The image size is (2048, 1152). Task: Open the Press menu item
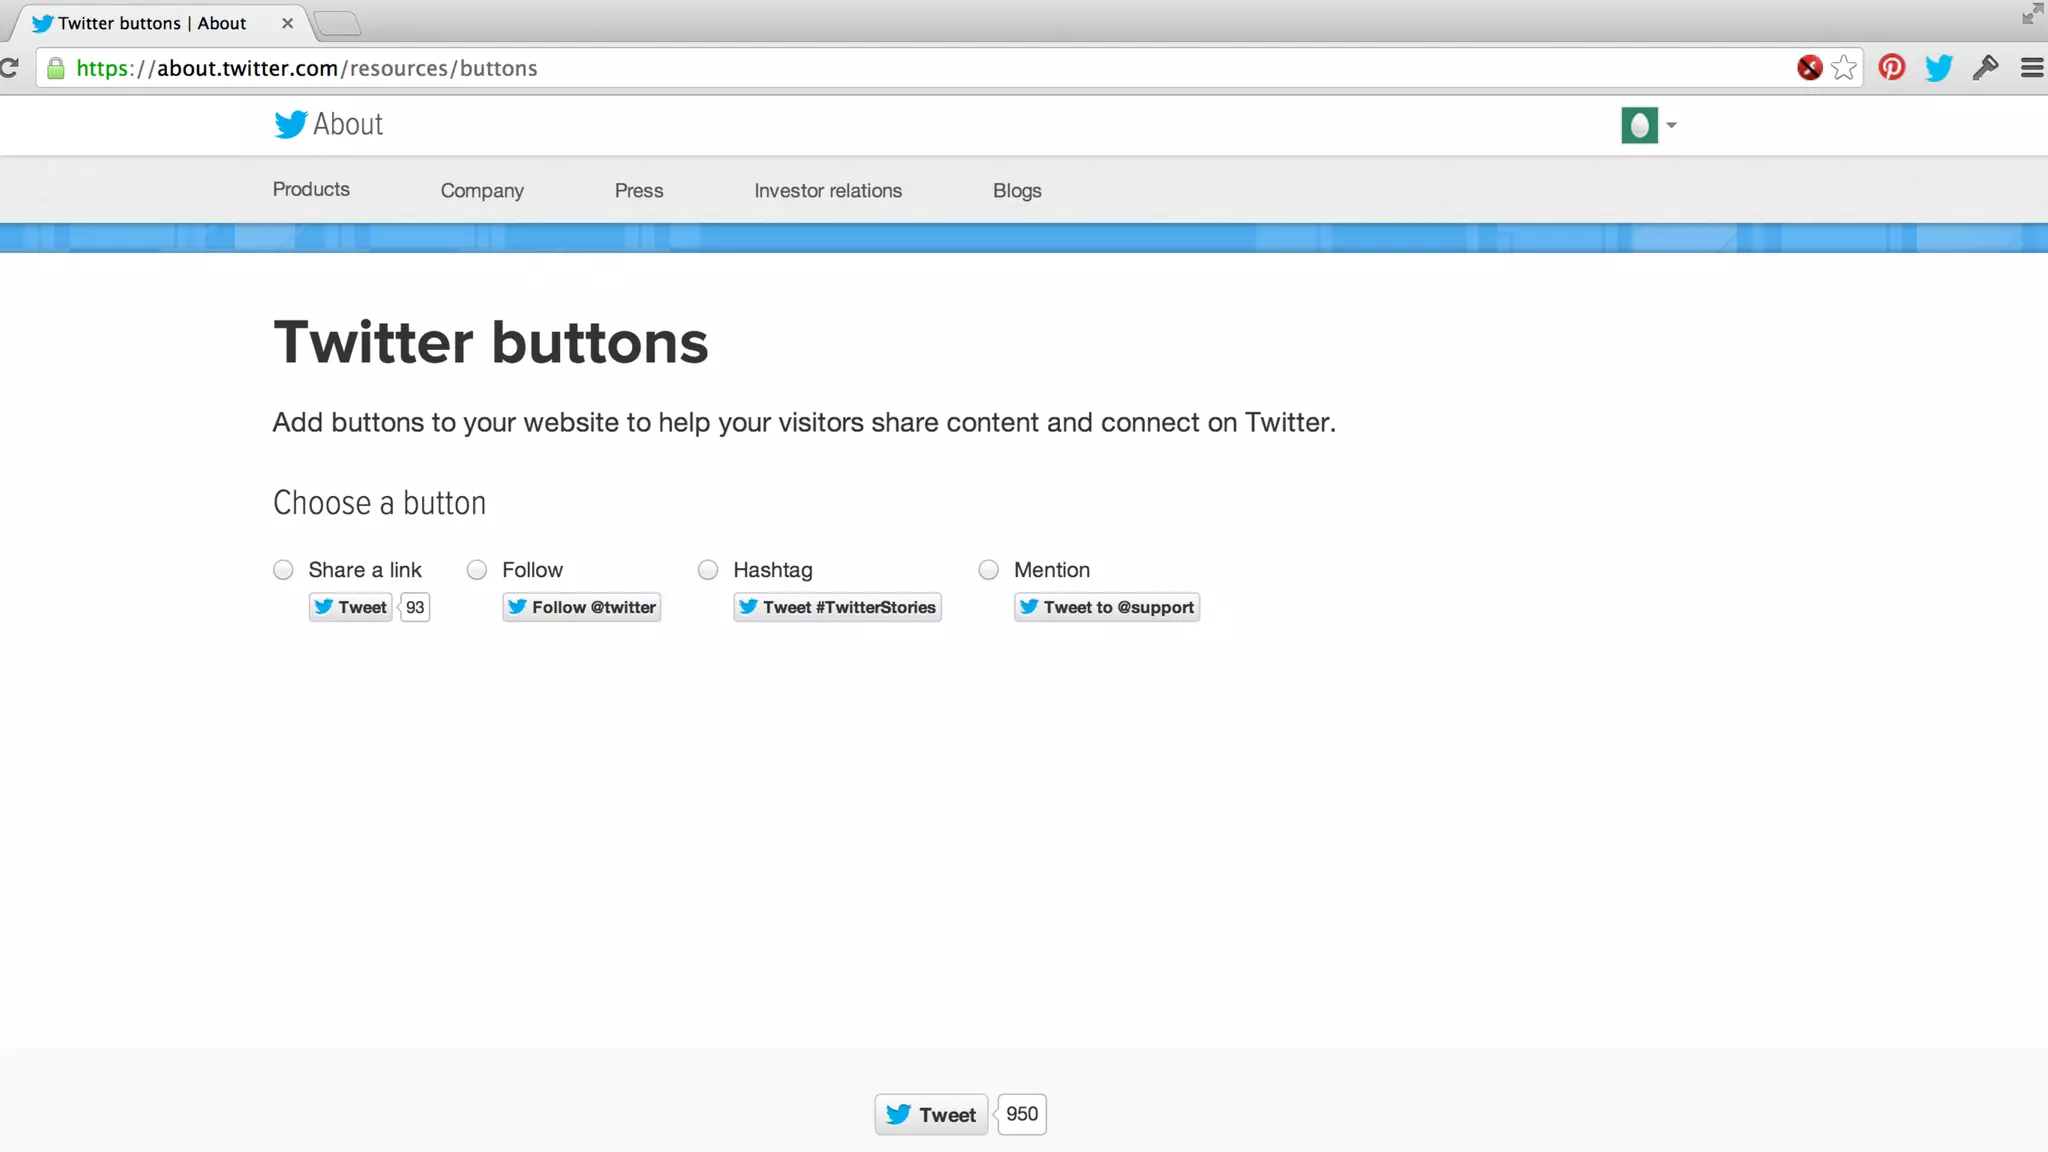coord(639,190)
